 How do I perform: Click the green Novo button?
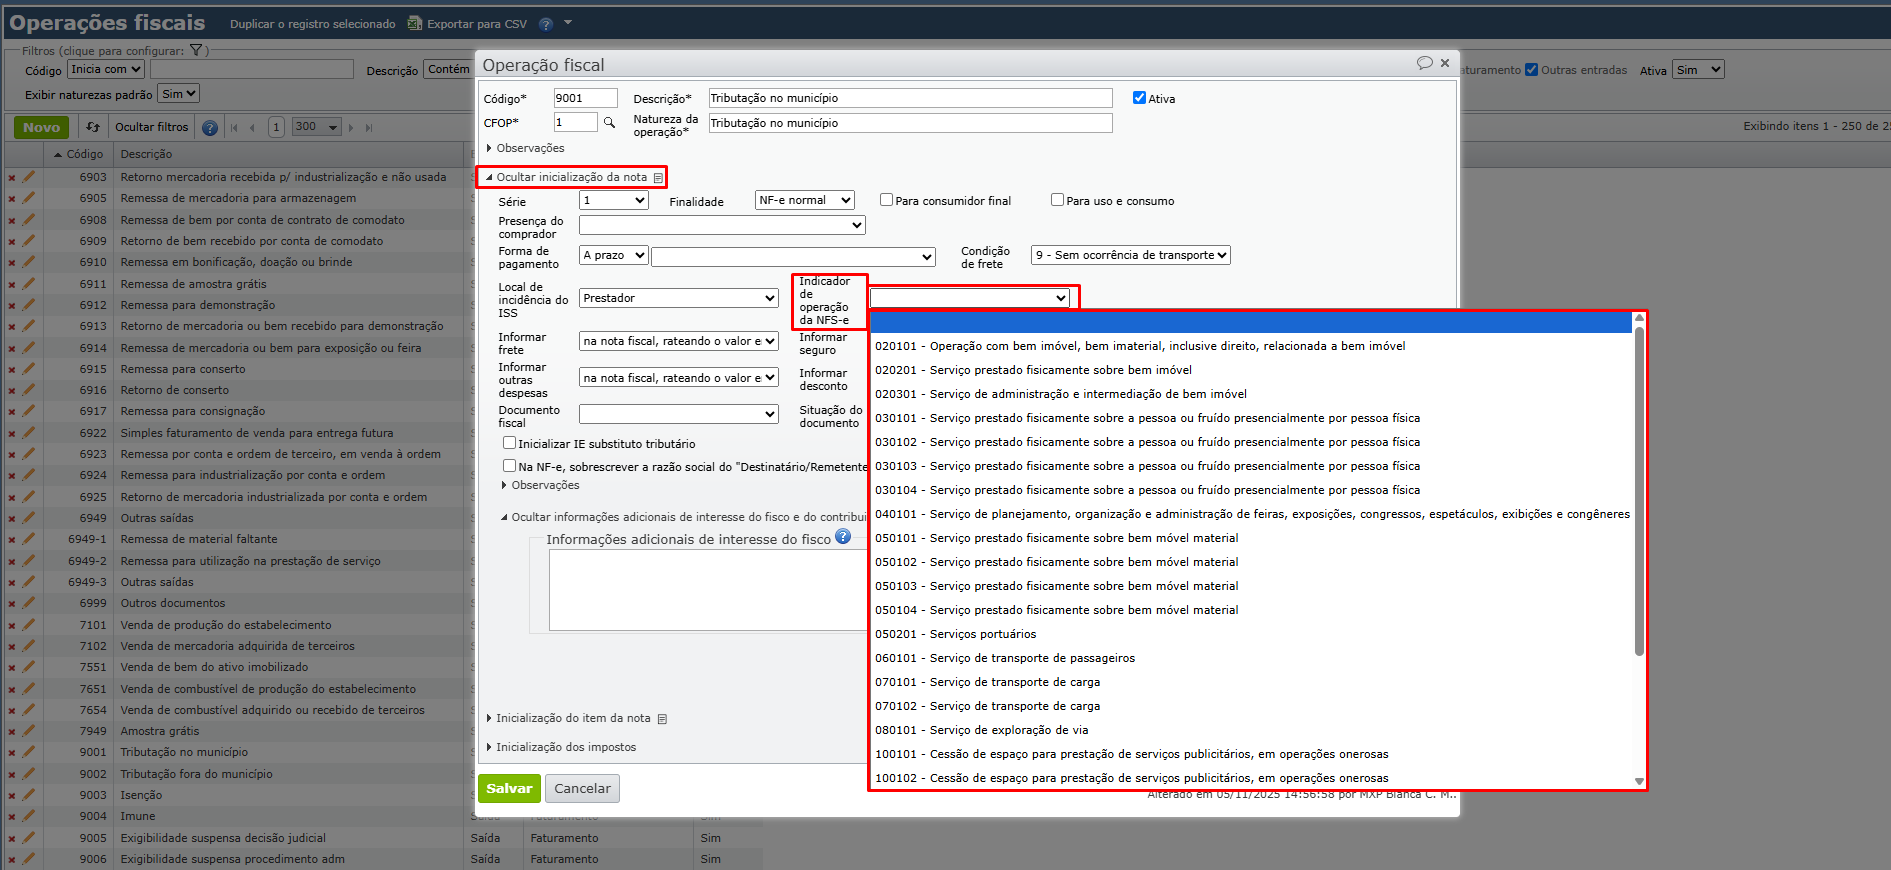click(41, 127)
